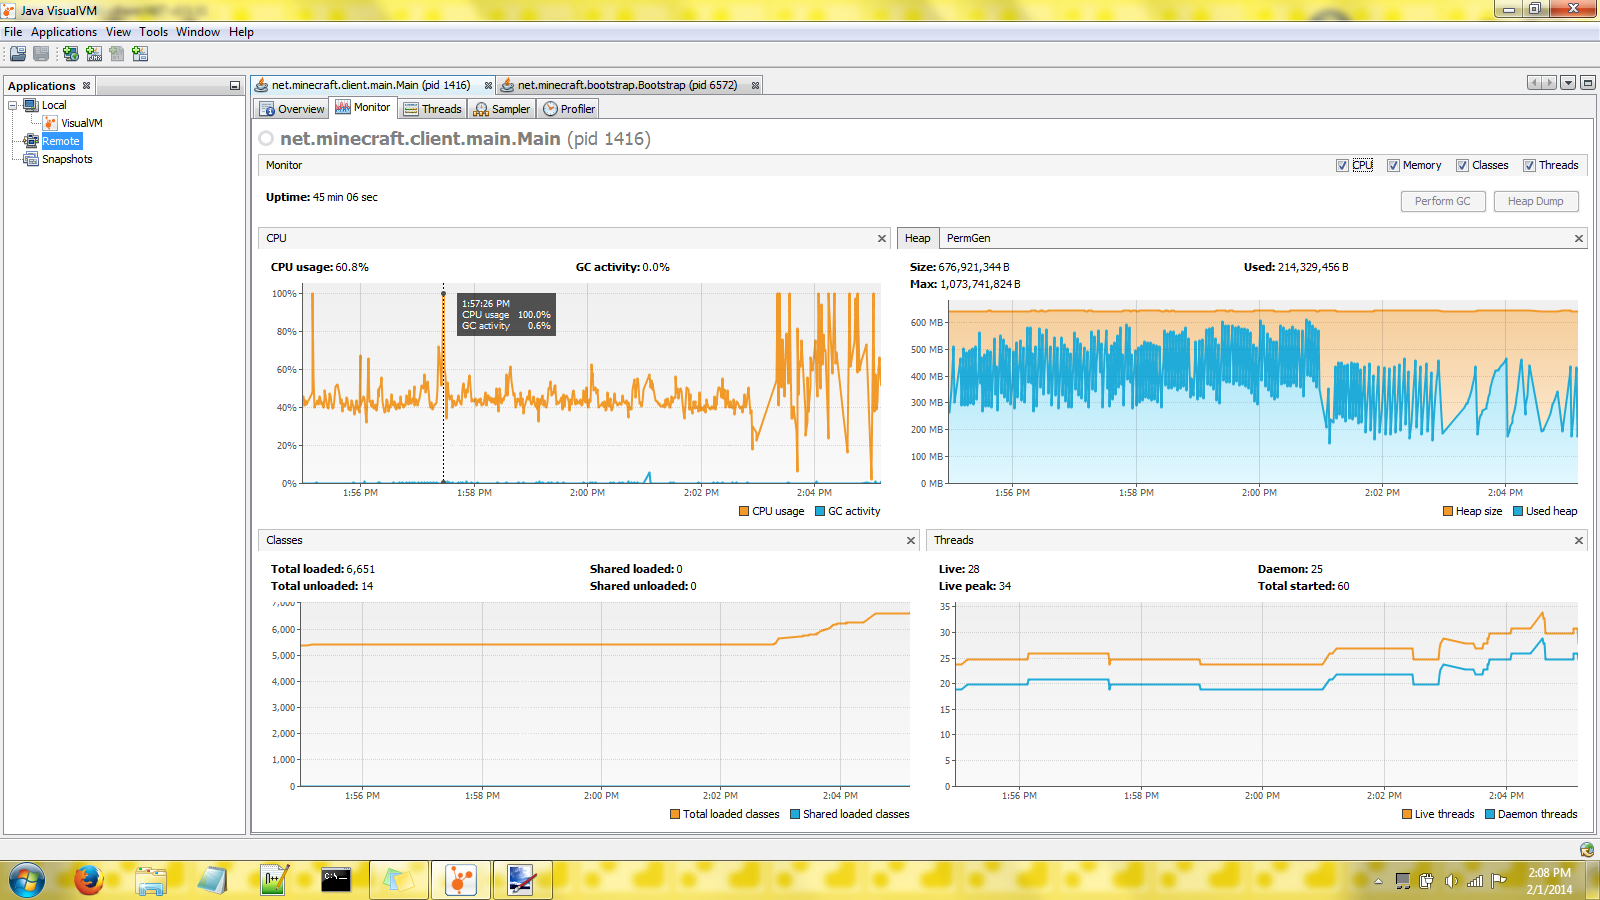
Task: Uncheck the Memory checkbox
Action: tap(1393, 166)
